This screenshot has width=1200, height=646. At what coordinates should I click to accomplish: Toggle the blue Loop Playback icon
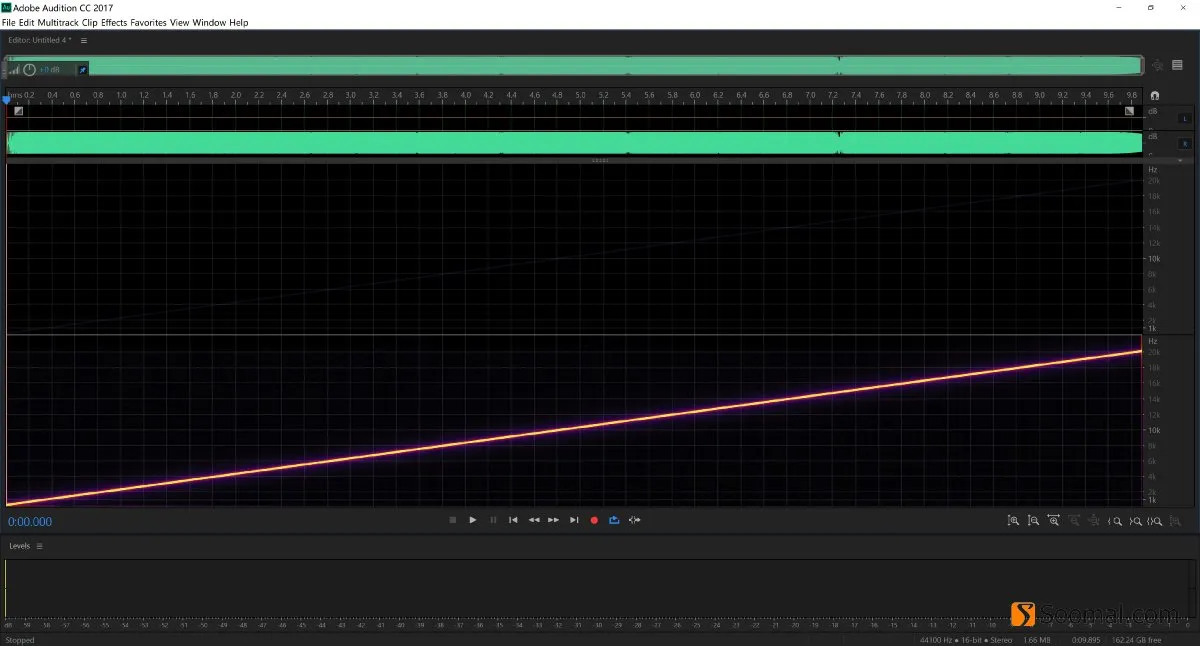[x=614, y=520]
